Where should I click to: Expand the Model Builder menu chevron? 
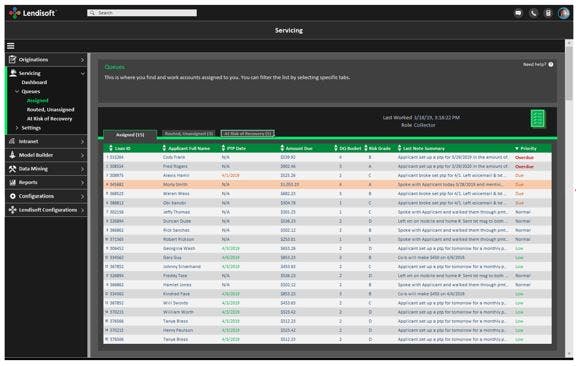click(x=82, y=155)
